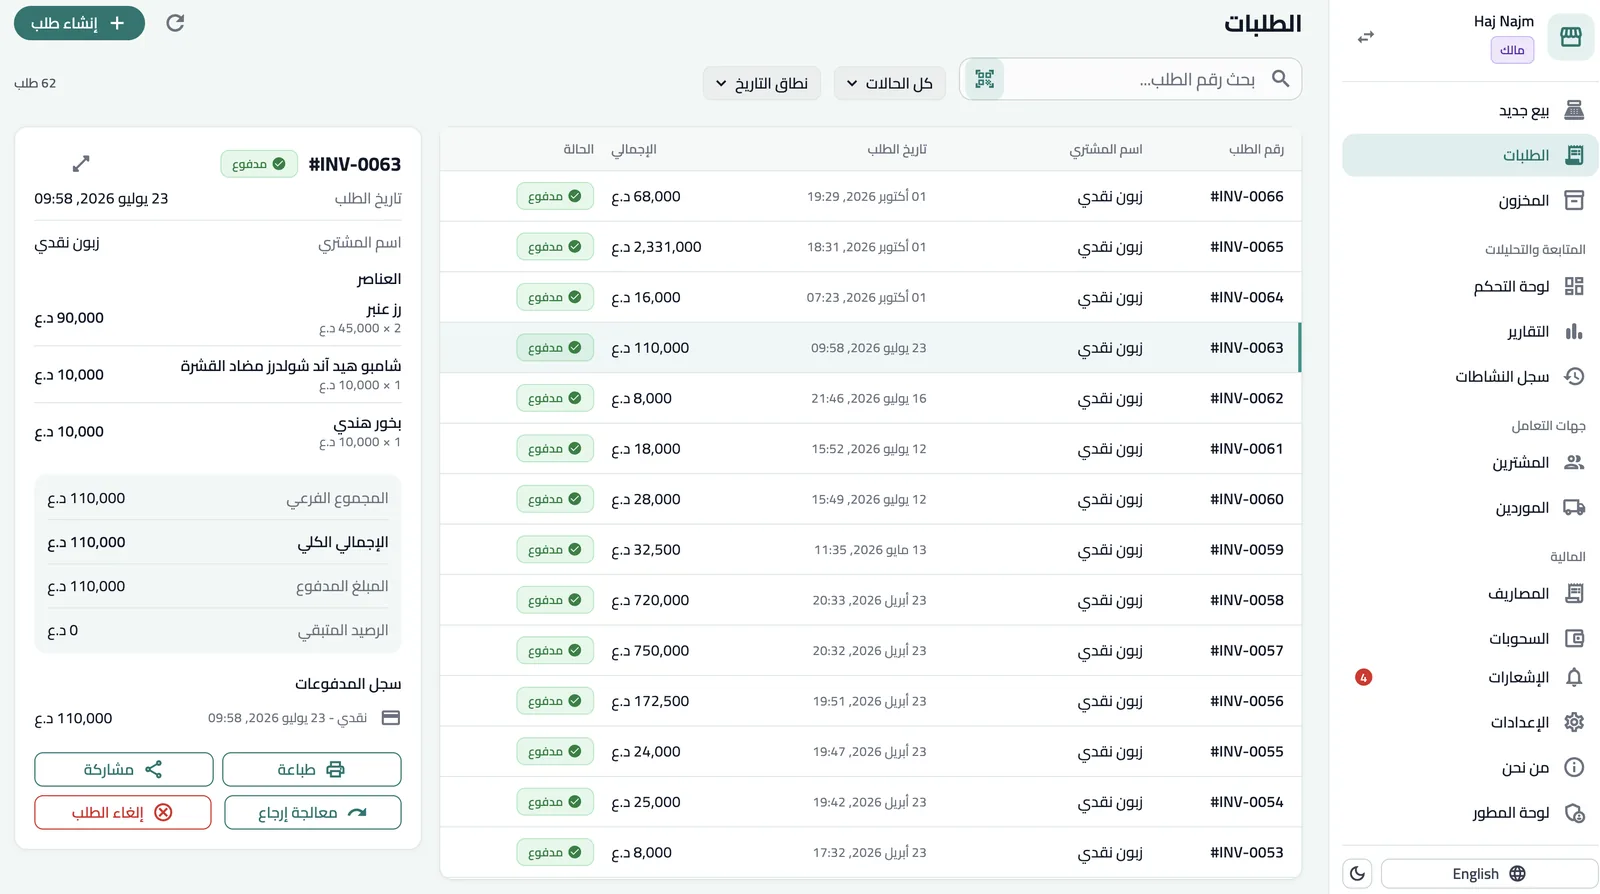
Task: Go to inventory (المخزون)
Action: pos(1470,201)
